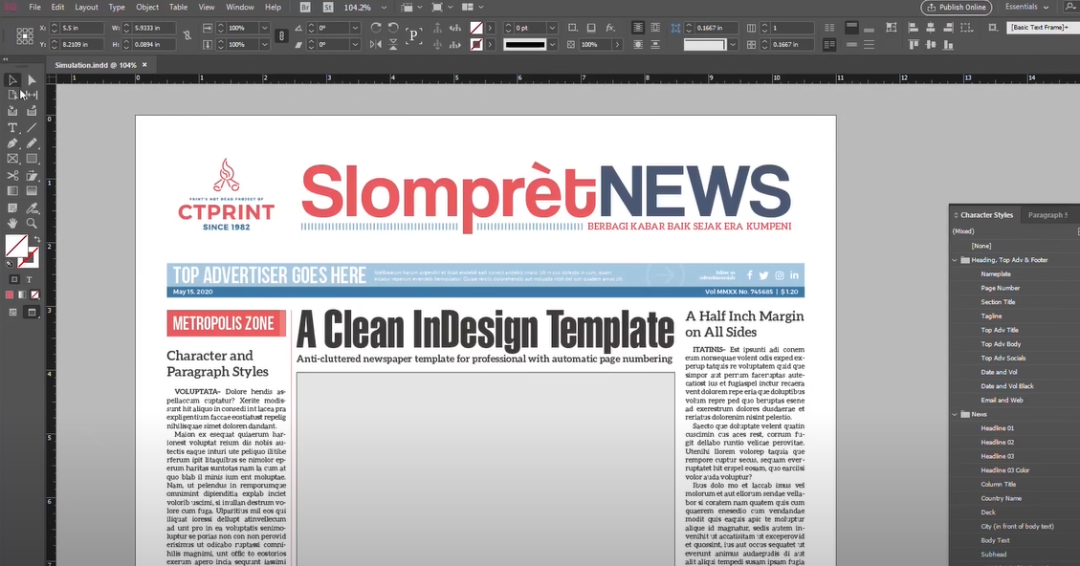The height and width of the screenshot is (566, 1080).
Task: Select the Pencil tool
Action: click(32, 143)
